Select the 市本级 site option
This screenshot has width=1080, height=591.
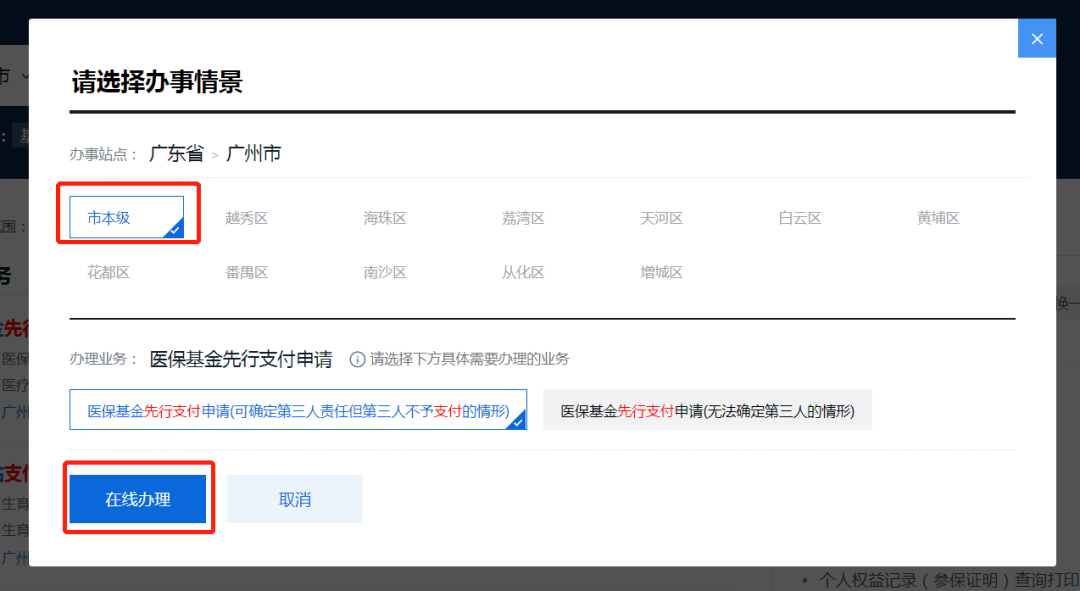126,218
